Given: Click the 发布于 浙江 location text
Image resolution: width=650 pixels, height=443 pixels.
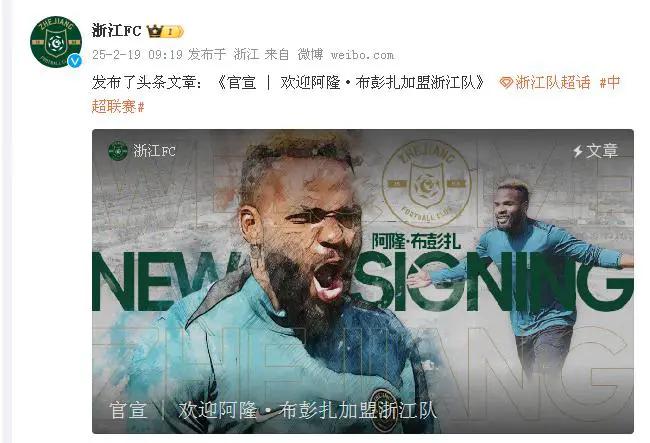Looking at the screenshot, I should pos(223,55).
